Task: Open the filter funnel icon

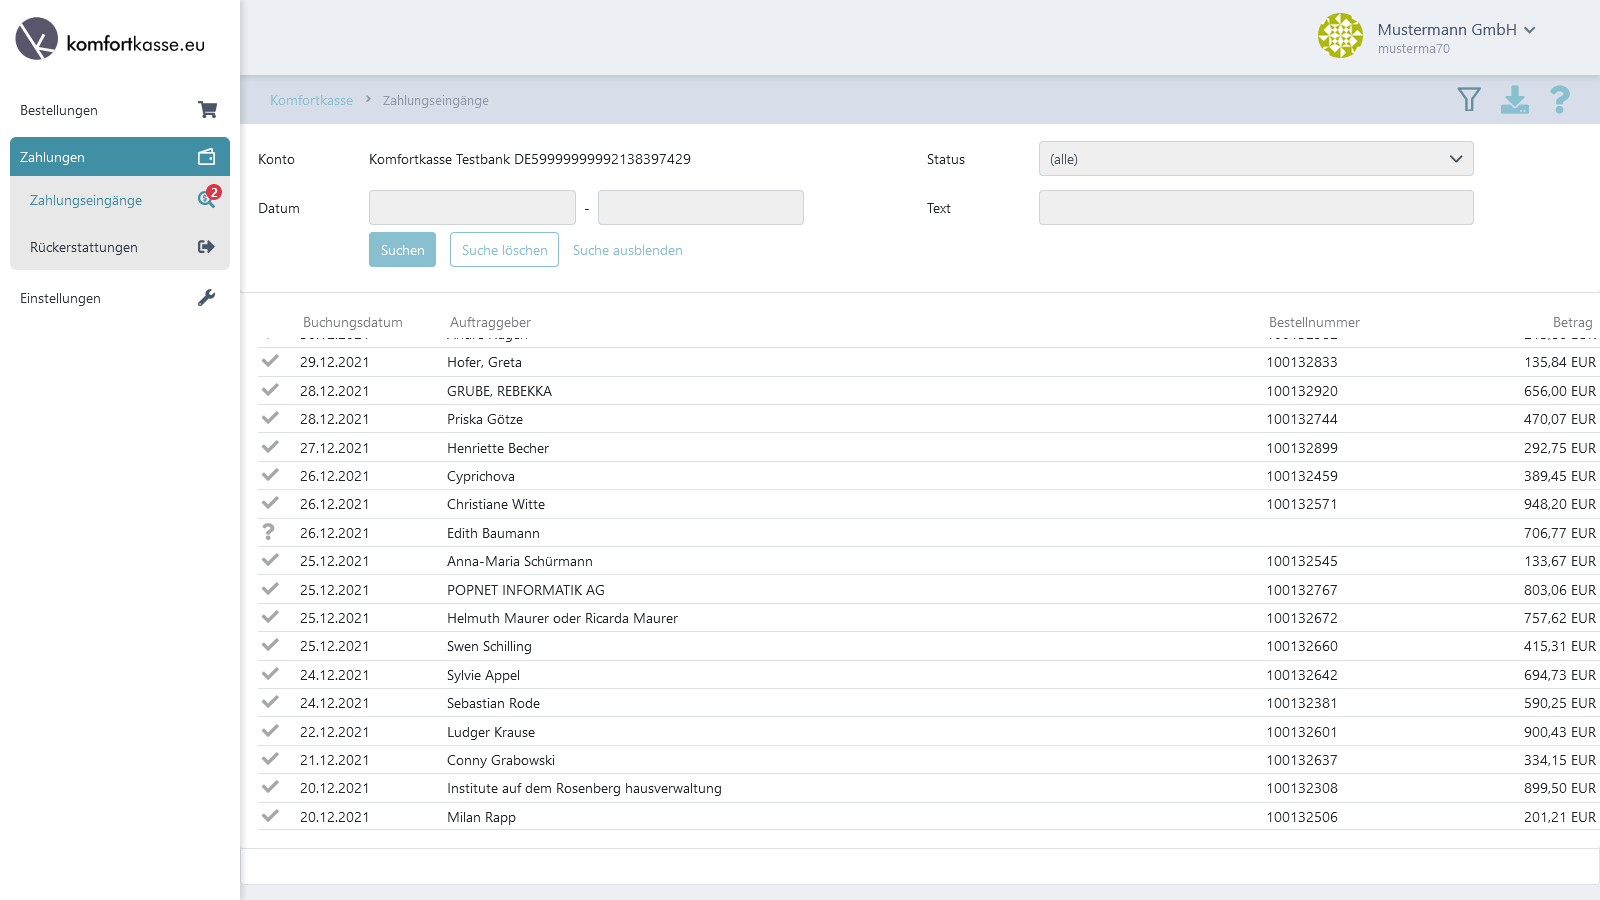Action: pos(1468,99)
